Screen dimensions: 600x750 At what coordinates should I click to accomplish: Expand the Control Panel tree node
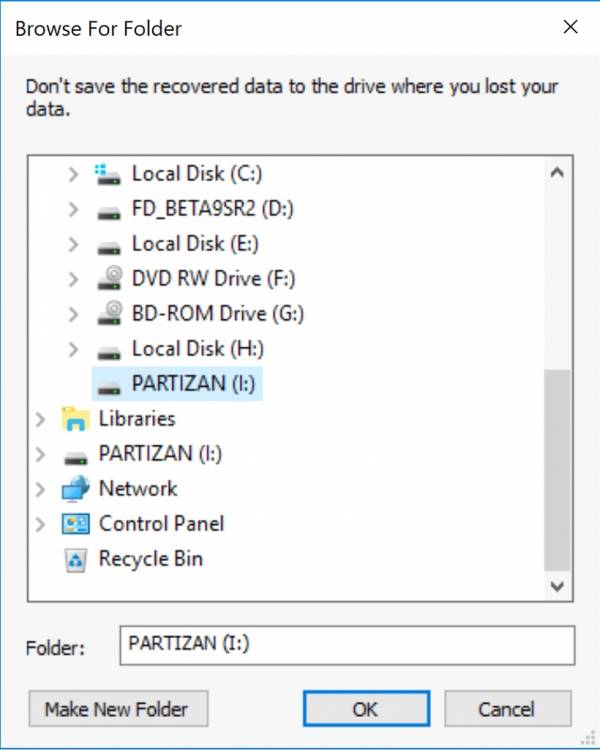(x=40, y=524)
